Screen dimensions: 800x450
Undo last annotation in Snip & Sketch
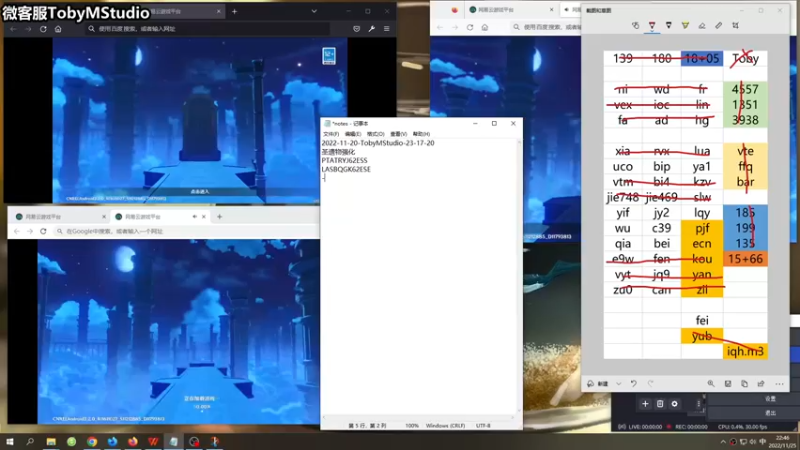(x=634, y=384)
